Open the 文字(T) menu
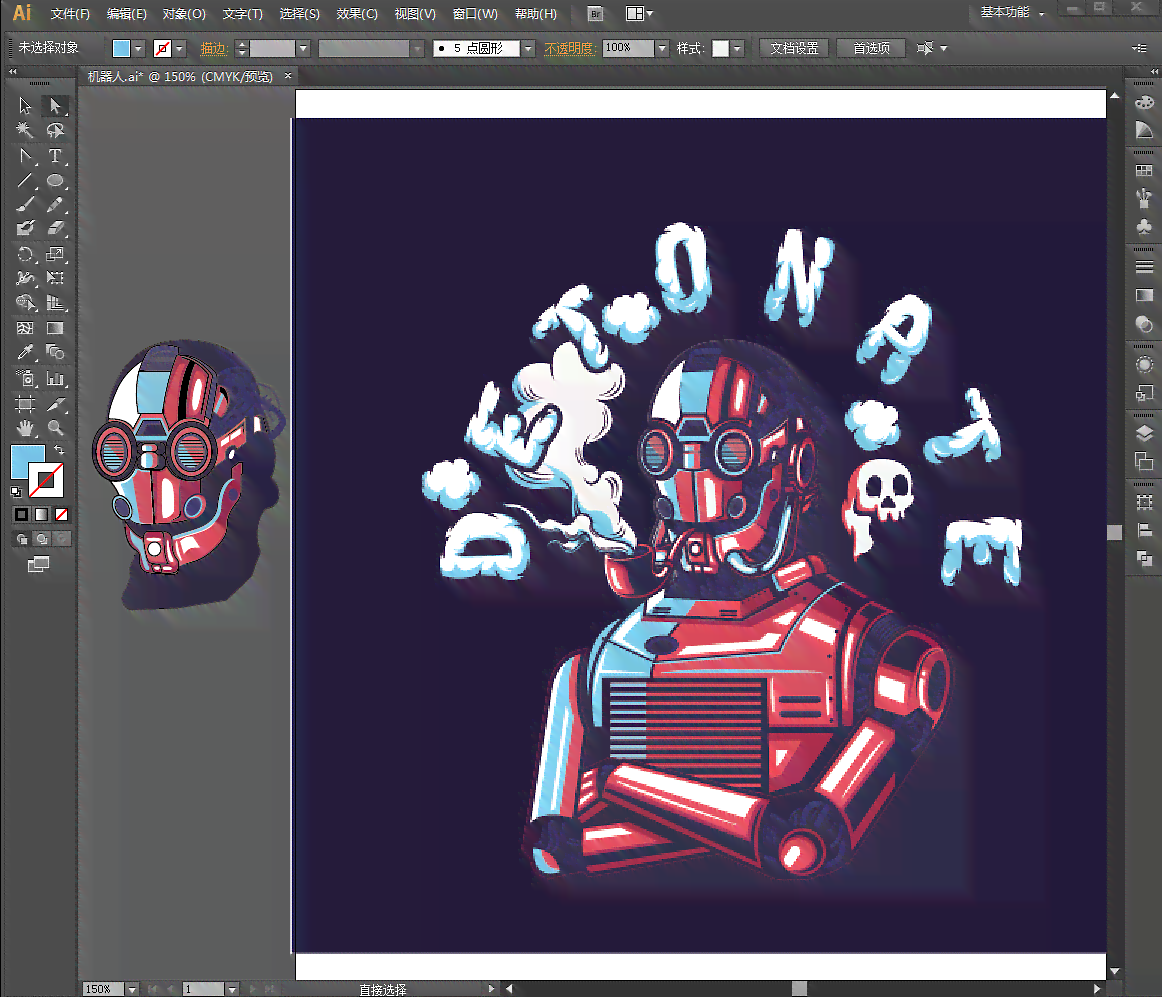 tap(242, 14)
